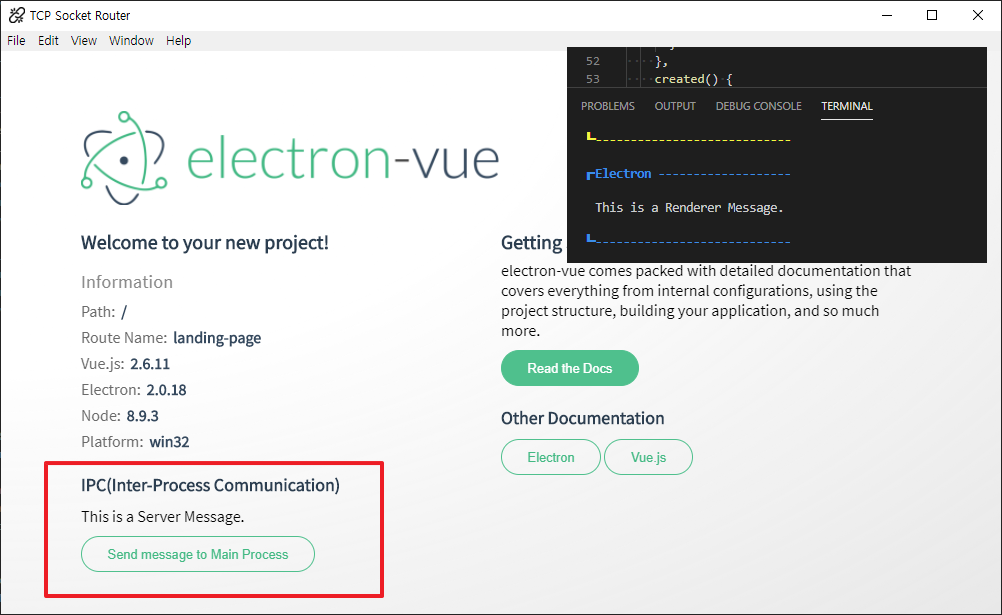Click 'Other Documentation' heading
Screen dimensions: 1002x615
pos(582,418)
